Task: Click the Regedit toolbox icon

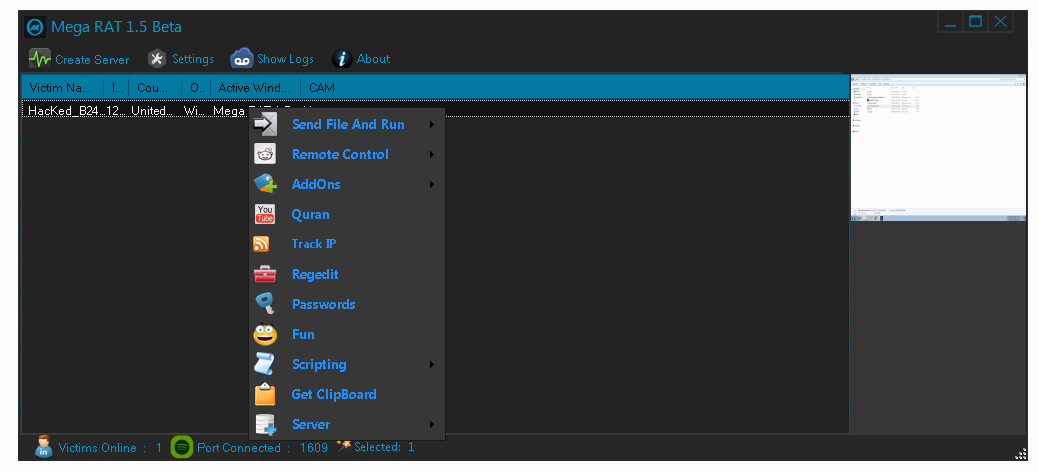Action: coord(265,274)
